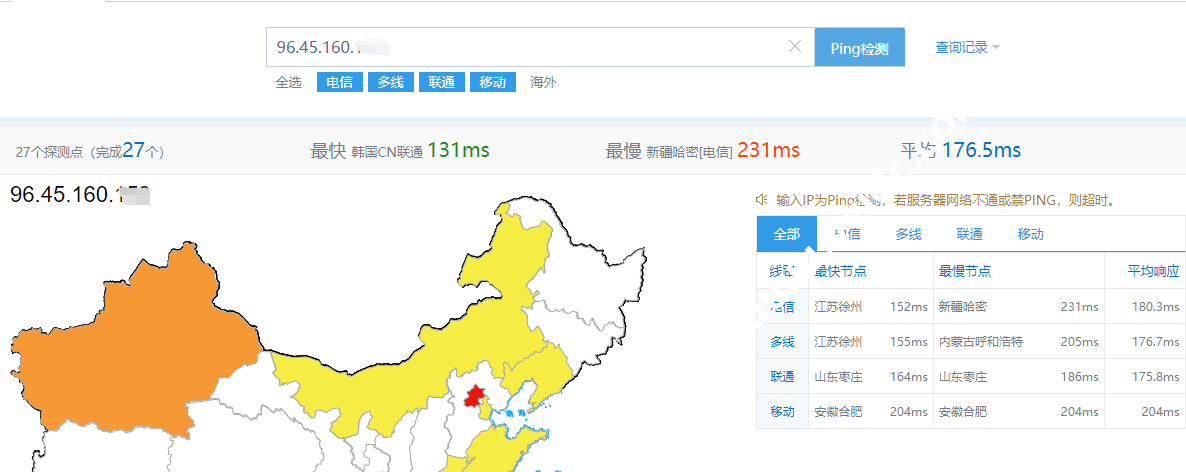Click 韩国CN联通 fastest node label
Screen dimensions: 1186x472
coord(387,152)
